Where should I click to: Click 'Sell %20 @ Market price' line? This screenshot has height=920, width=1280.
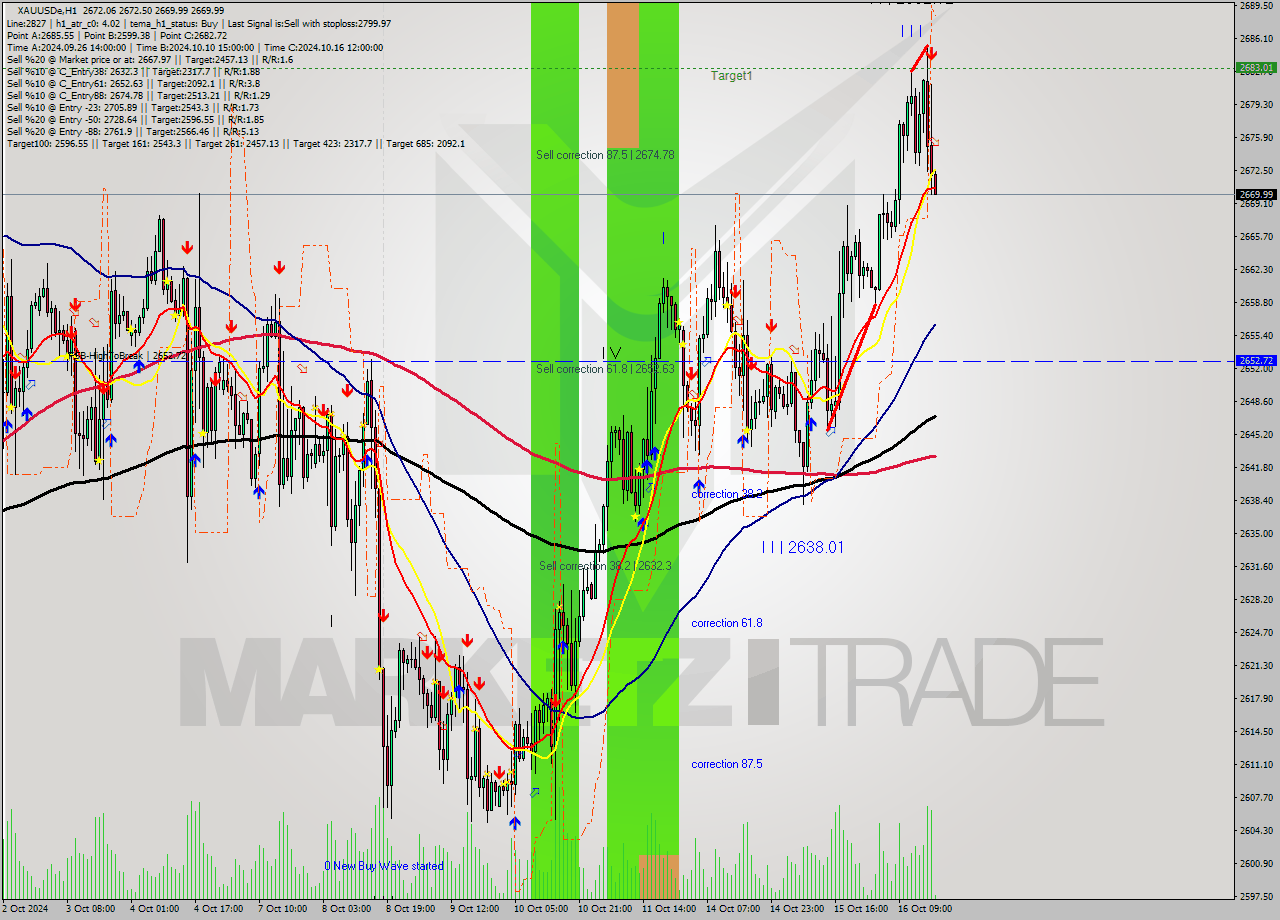pyautogui.click(x=150, y=59)
